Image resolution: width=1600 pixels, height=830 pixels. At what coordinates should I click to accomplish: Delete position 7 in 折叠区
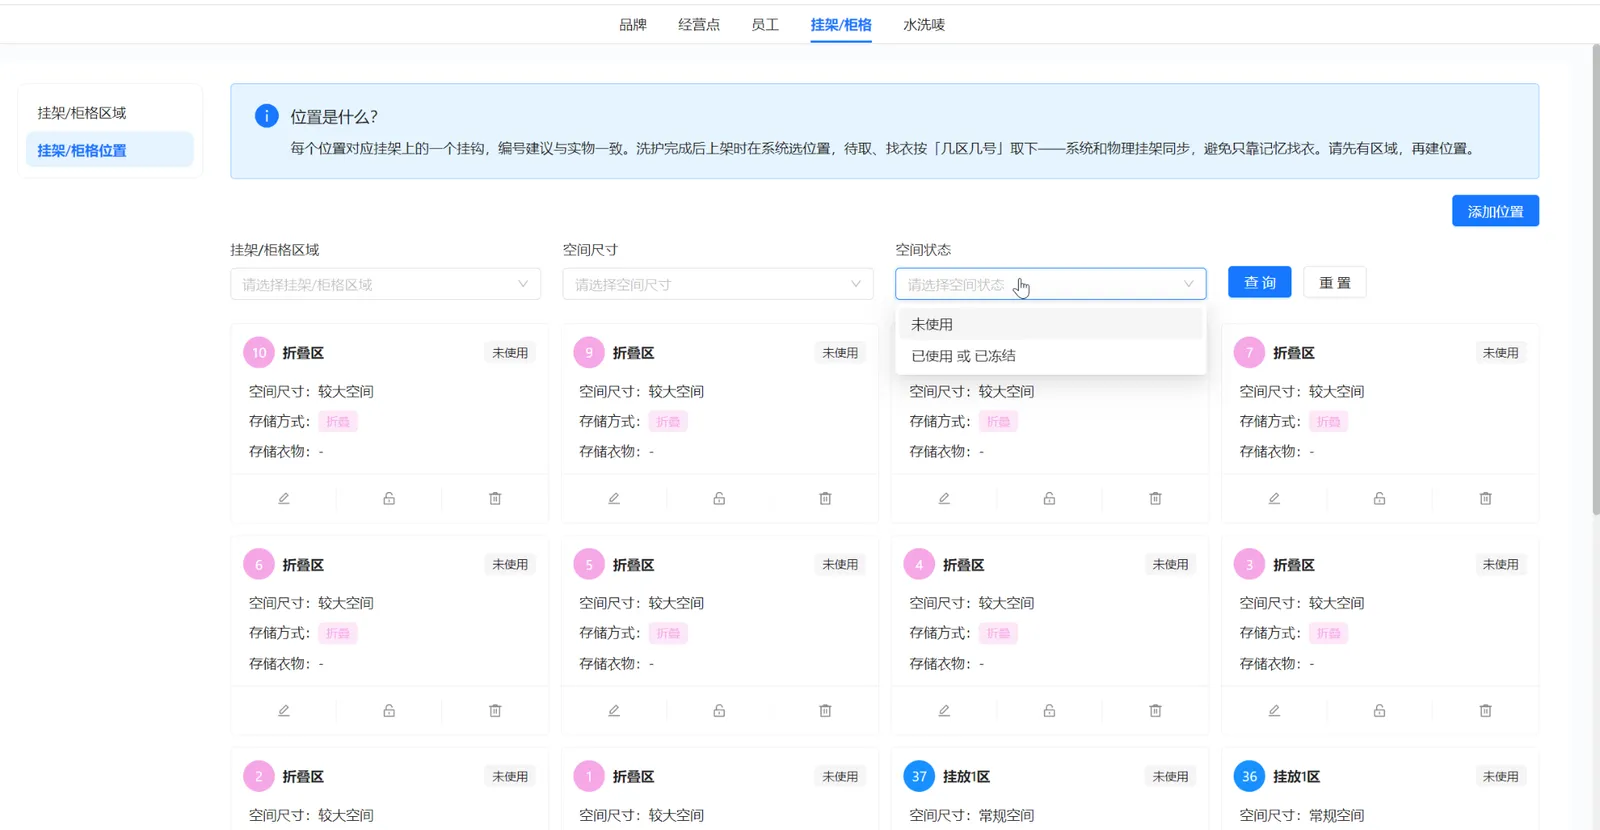(1485, 498)
